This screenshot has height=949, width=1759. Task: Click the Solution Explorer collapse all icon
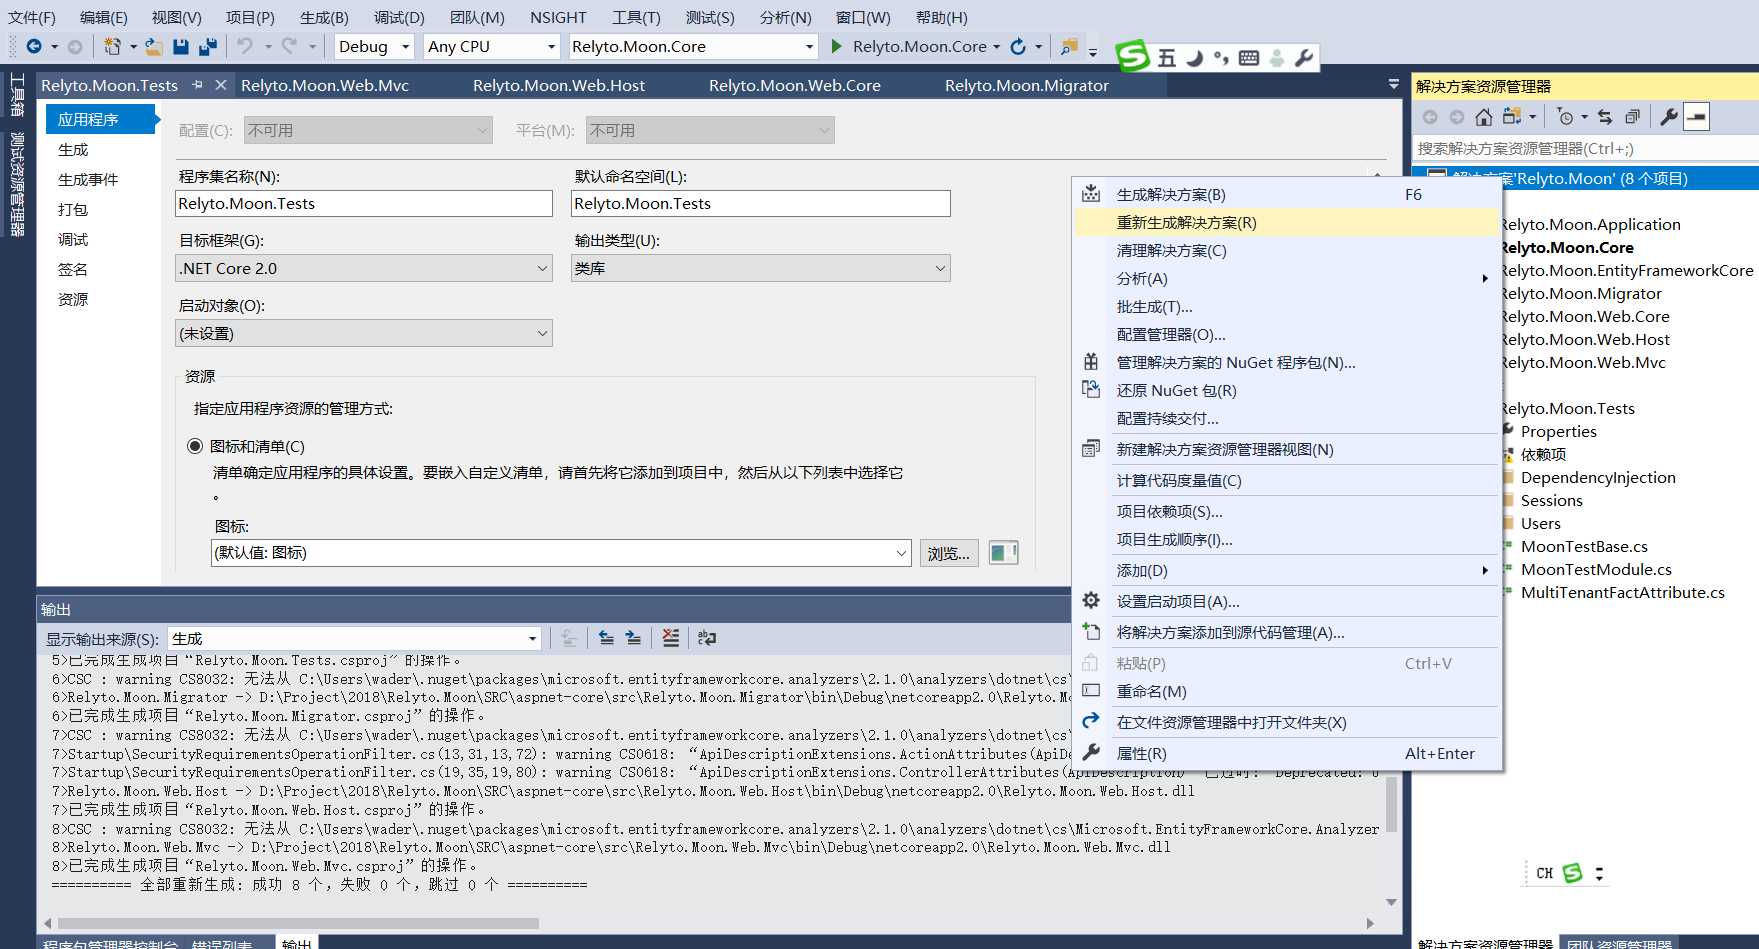click(1632, 117)
